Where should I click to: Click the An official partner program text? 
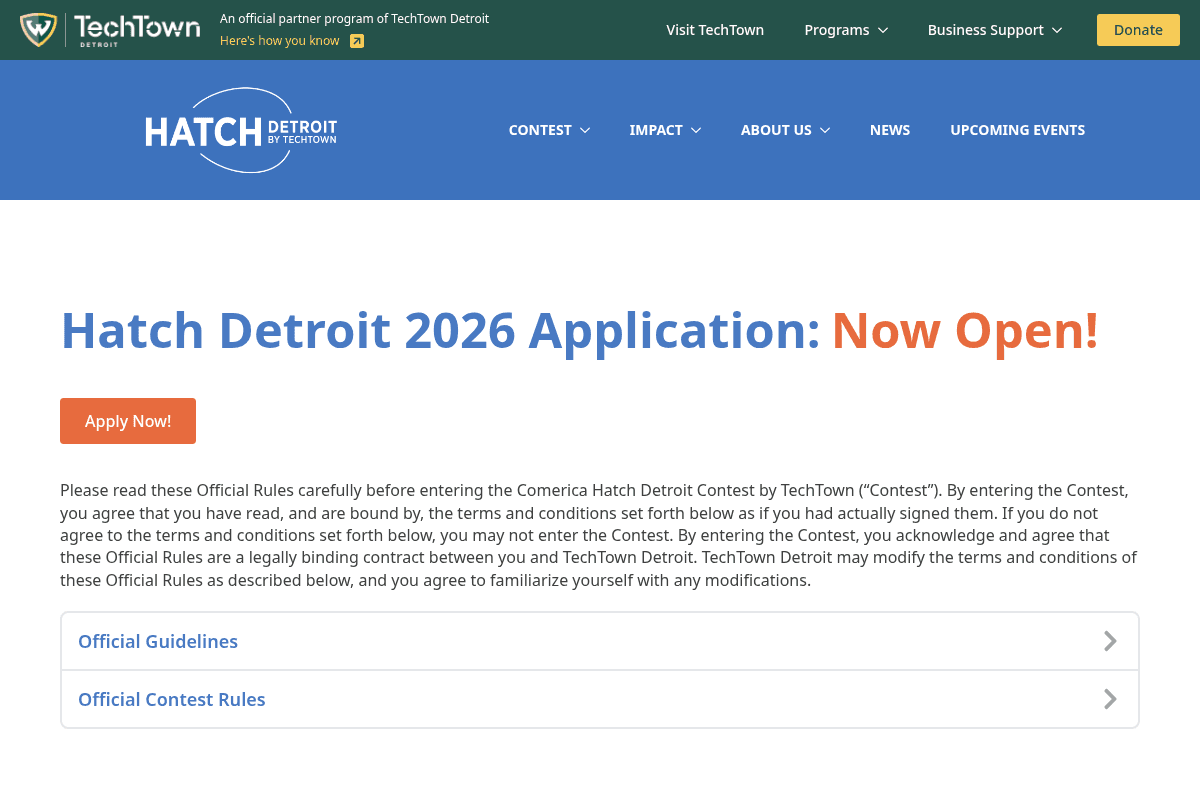(354, 18)
